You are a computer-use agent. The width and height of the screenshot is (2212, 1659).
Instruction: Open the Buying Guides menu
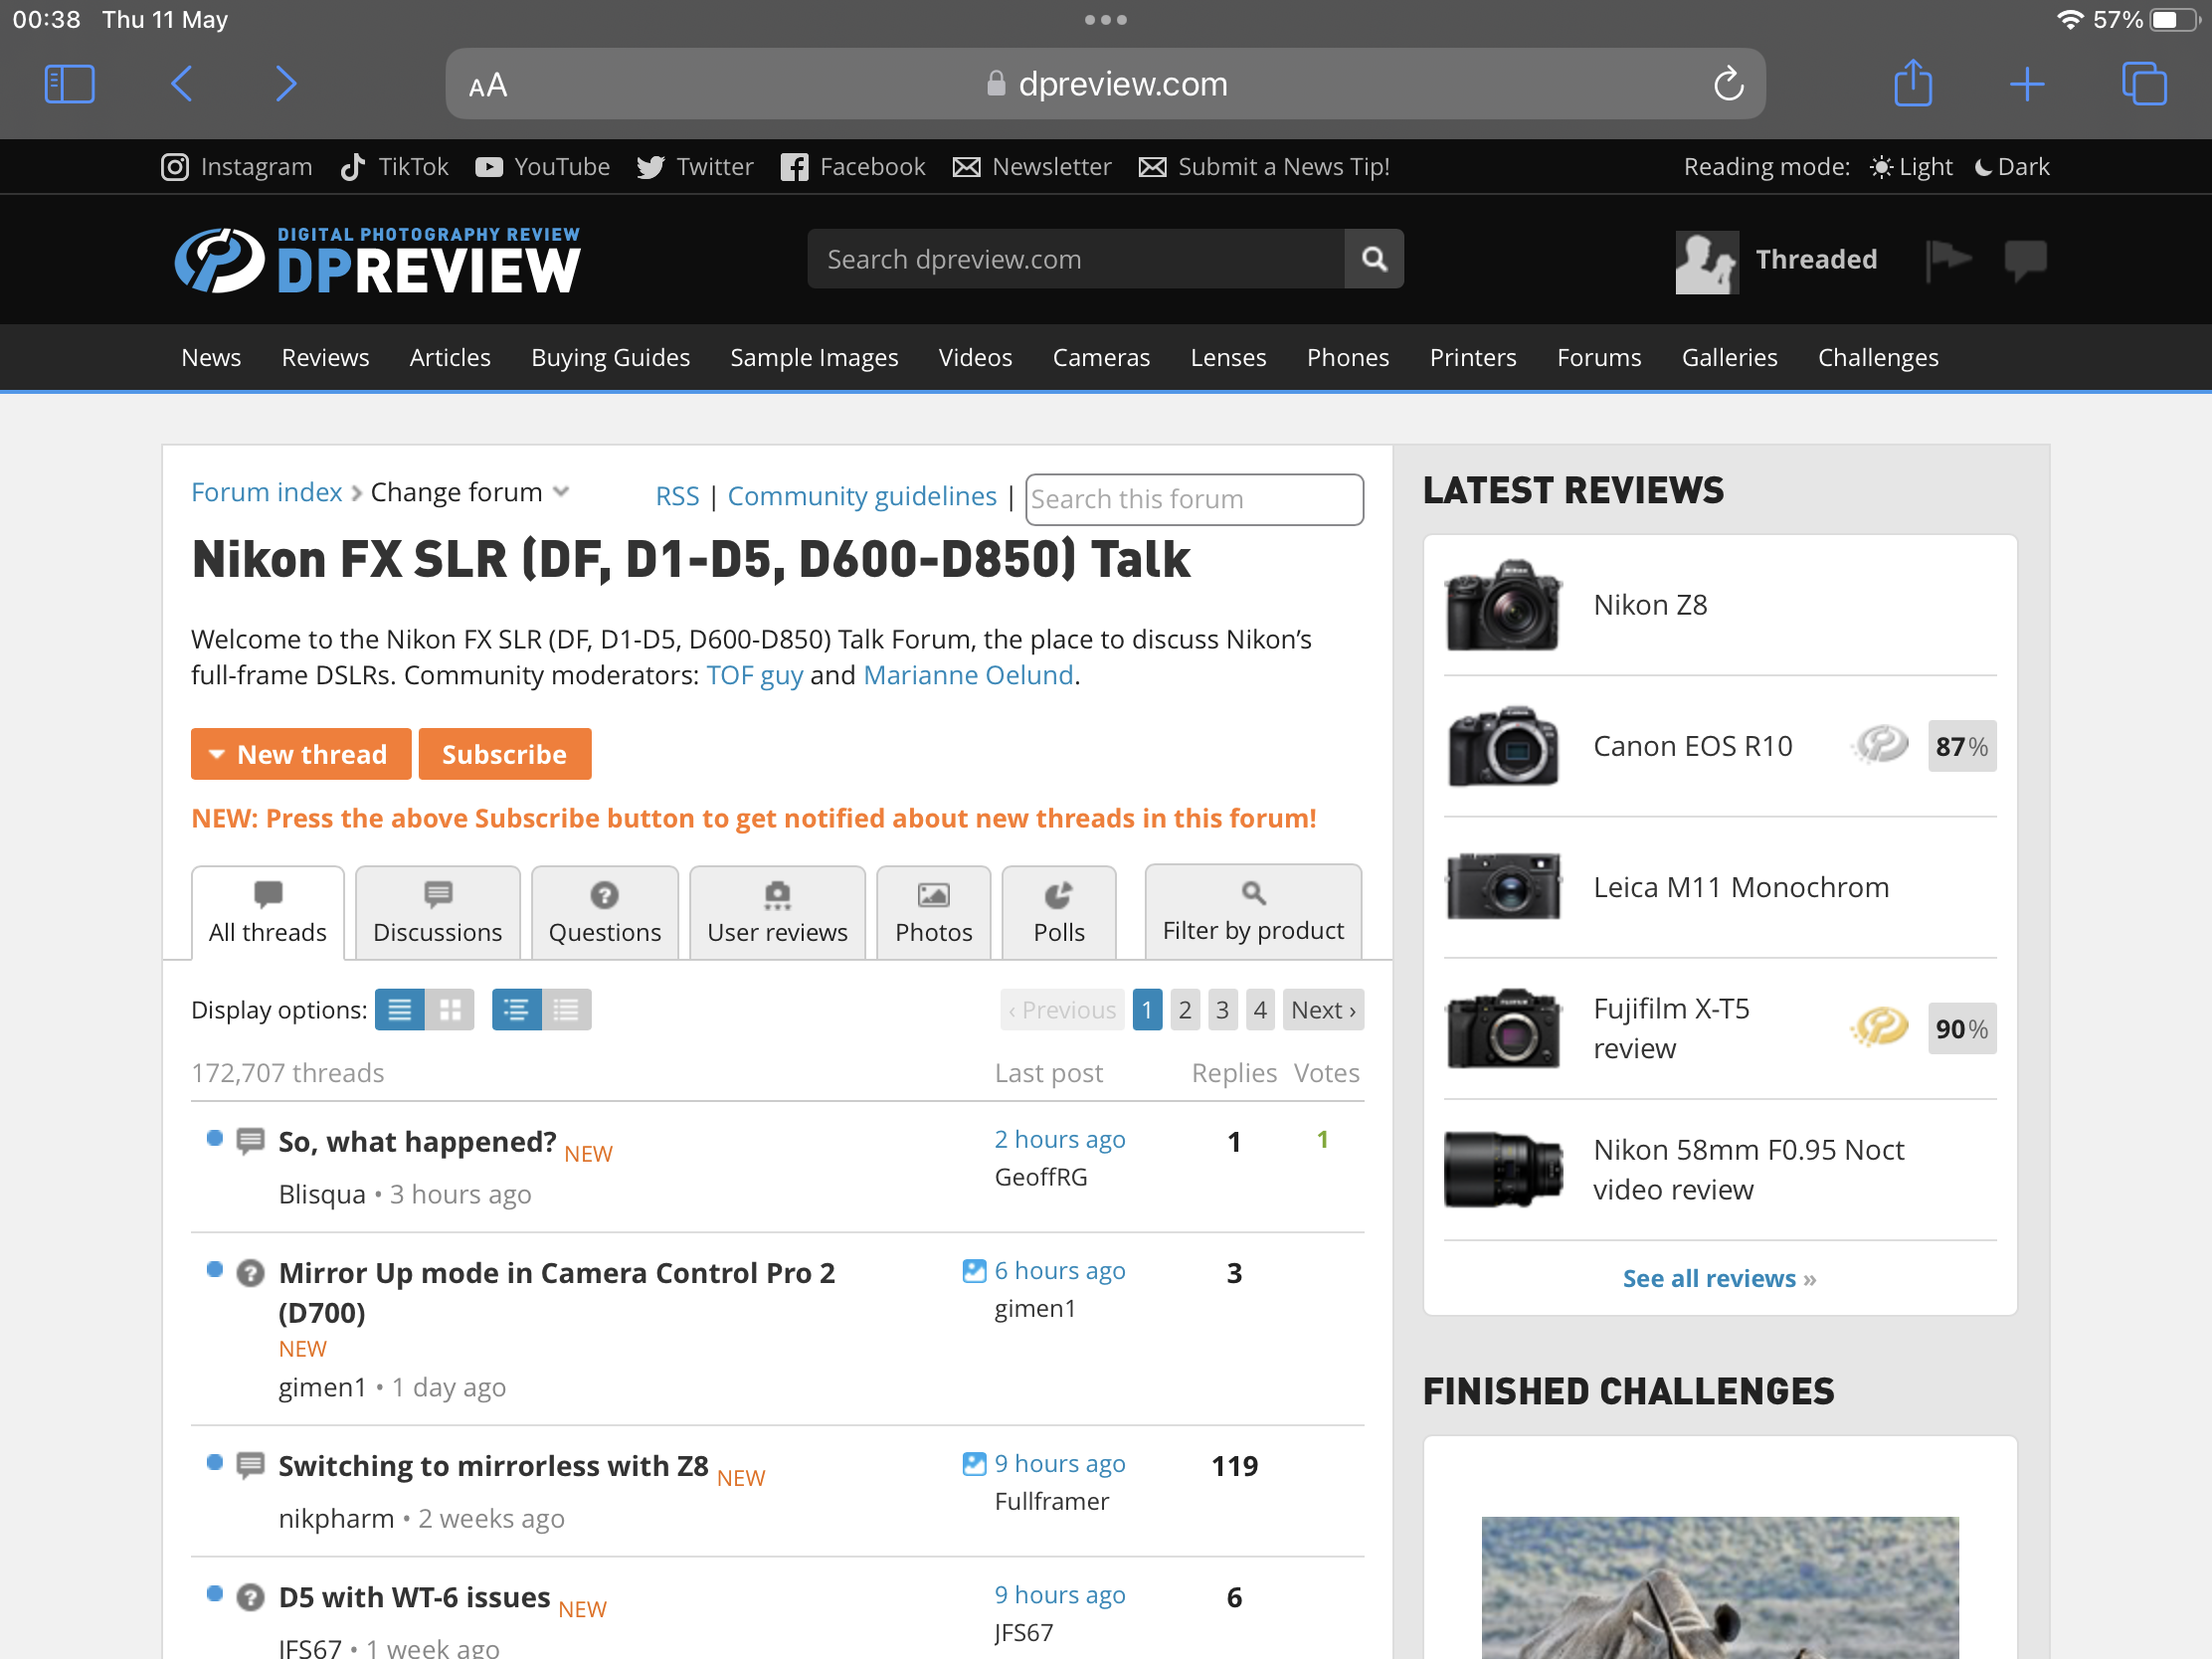coord(610,358)
